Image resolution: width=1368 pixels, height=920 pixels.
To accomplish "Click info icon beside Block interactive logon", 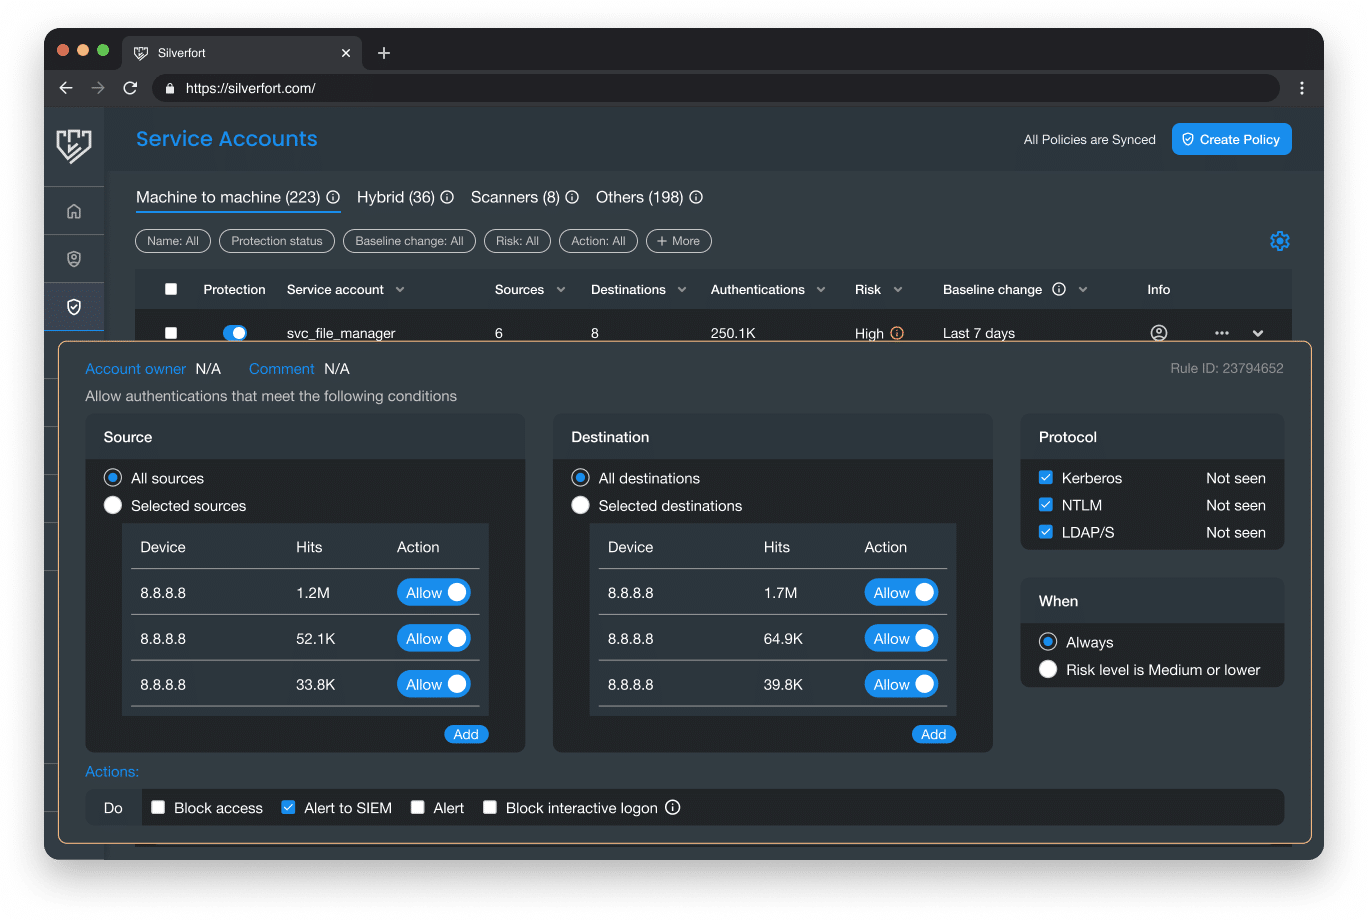I will coord(673,807).
